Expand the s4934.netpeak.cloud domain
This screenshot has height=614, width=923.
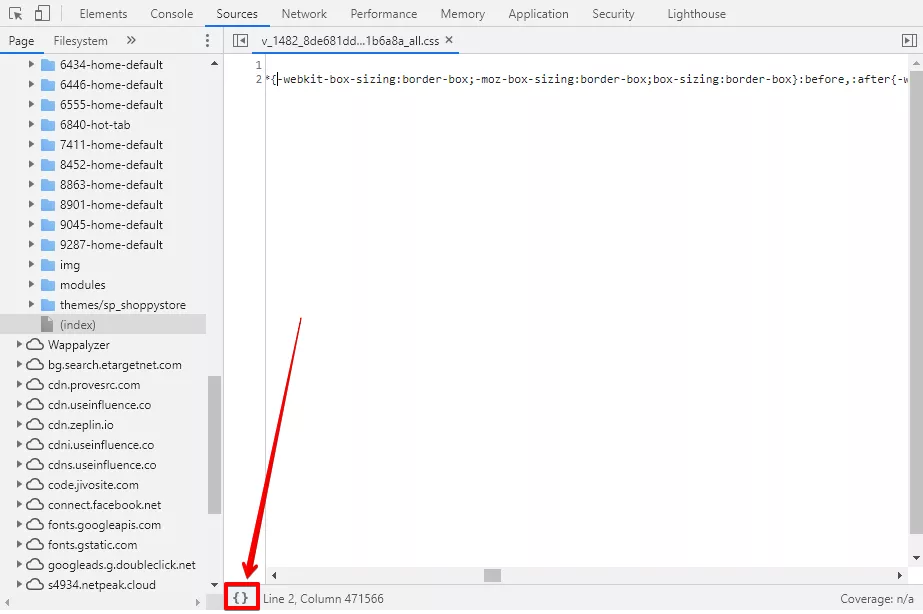point(19,585)
